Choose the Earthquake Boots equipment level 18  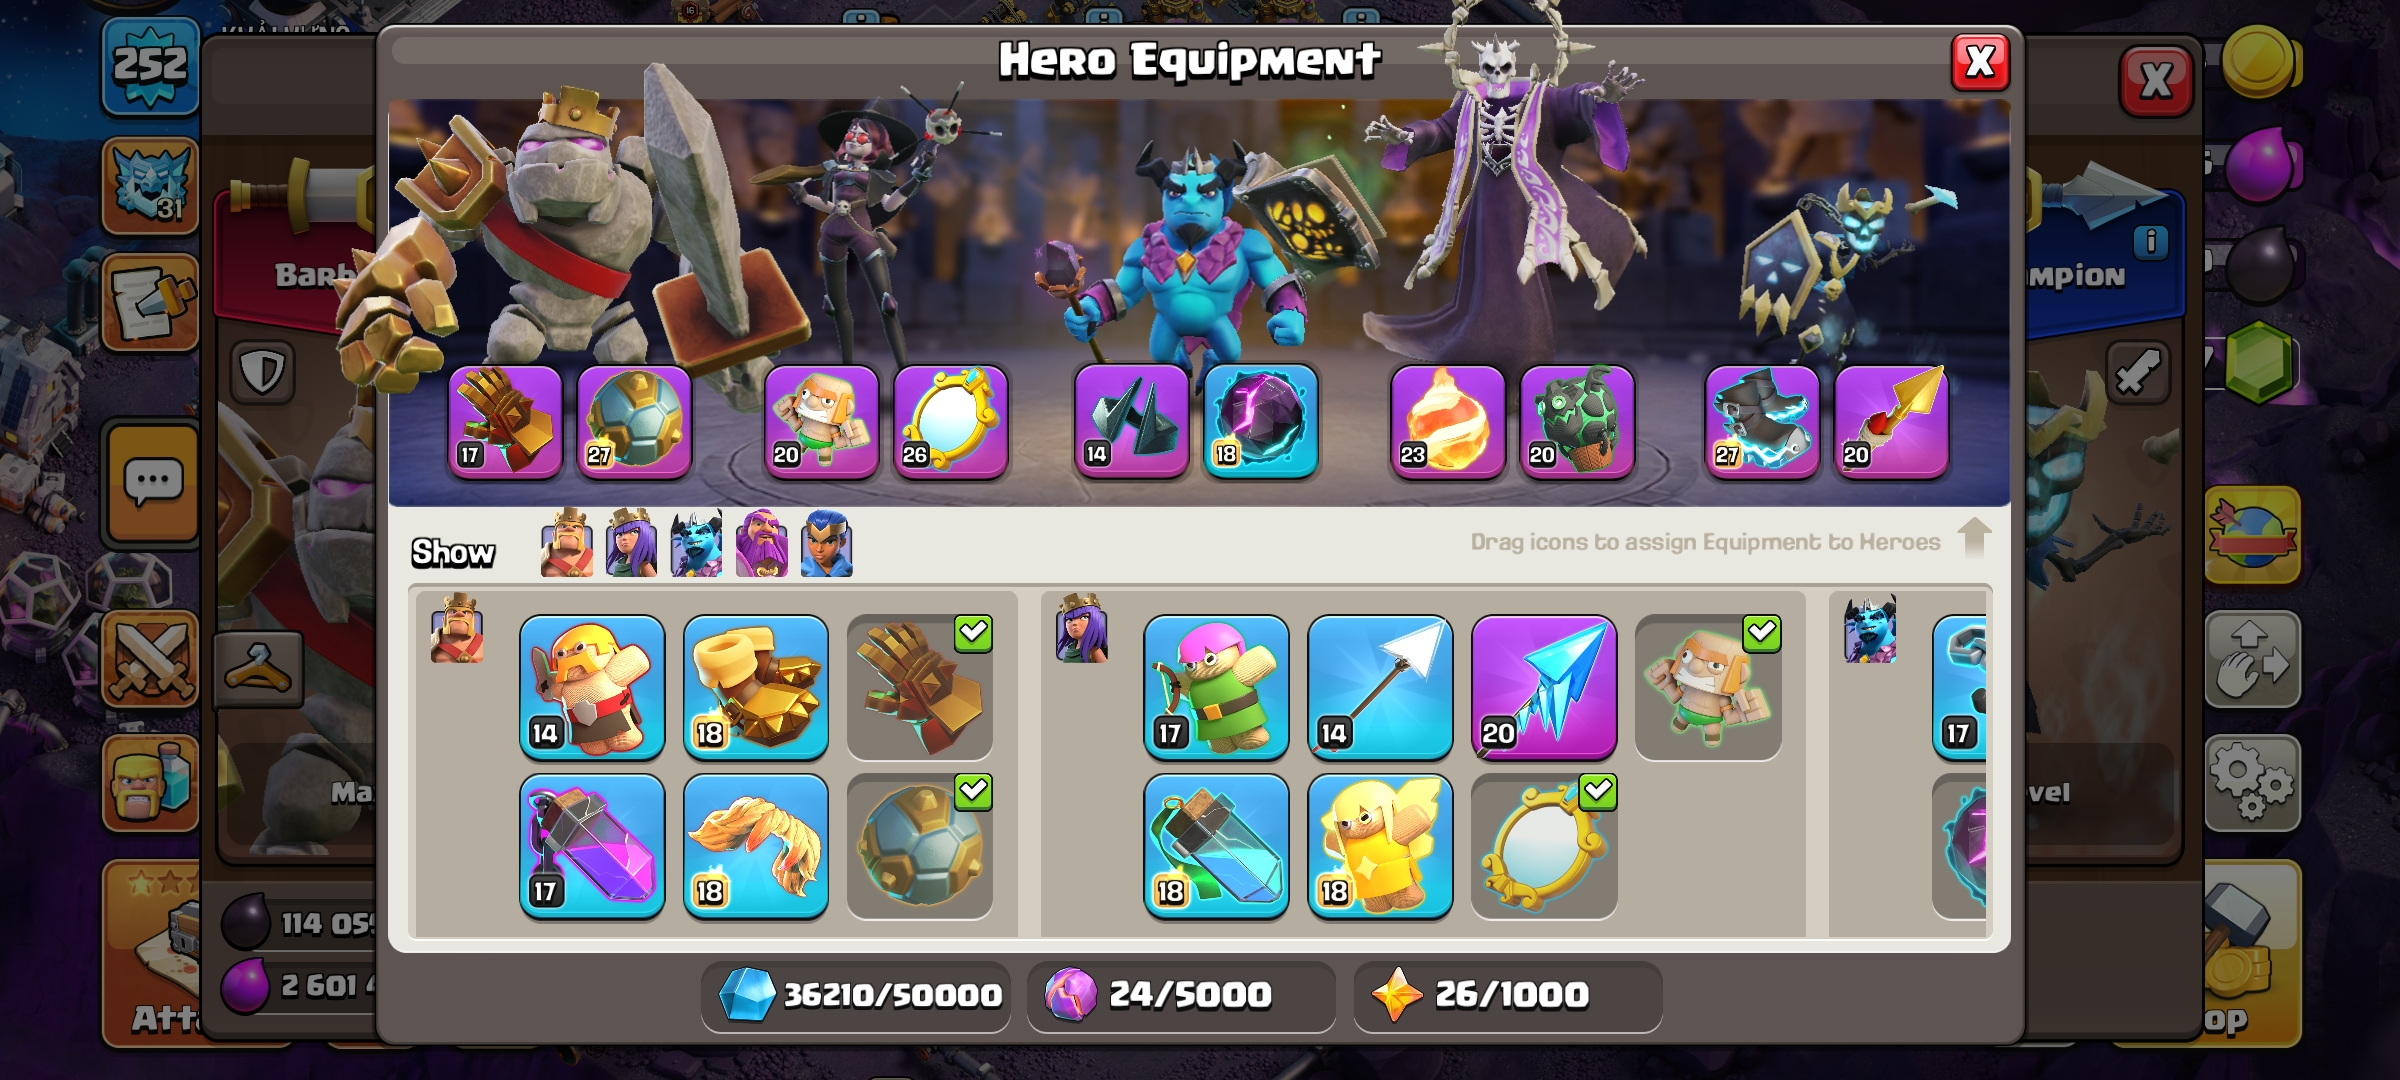pos(756,687)
